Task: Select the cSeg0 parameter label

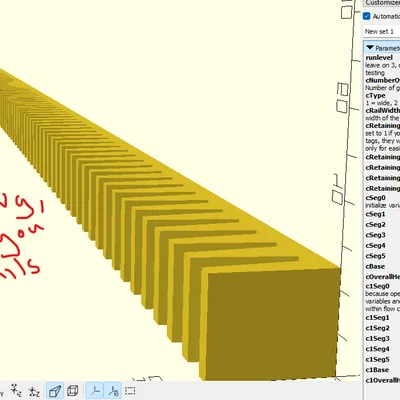Action: coord(375,198)
